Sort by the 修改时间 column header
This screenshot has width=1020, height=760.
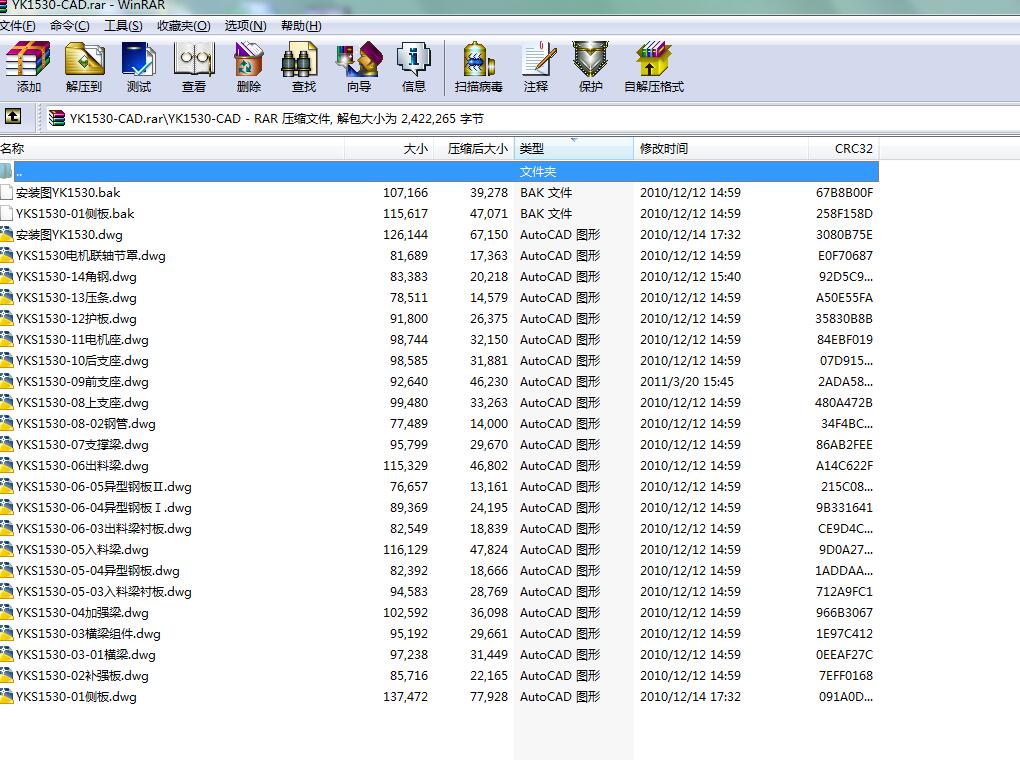pos(721,148)
